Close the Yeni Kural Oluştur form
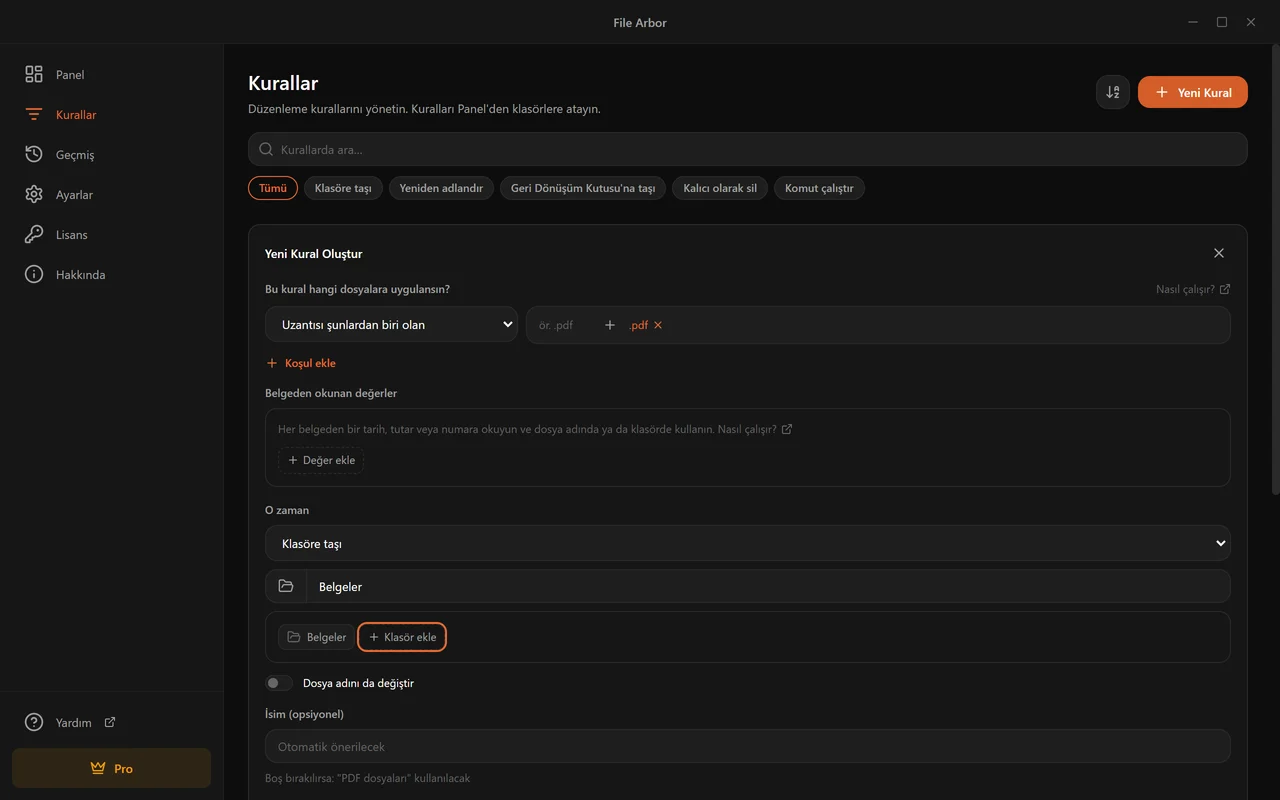 point(1218,253)
